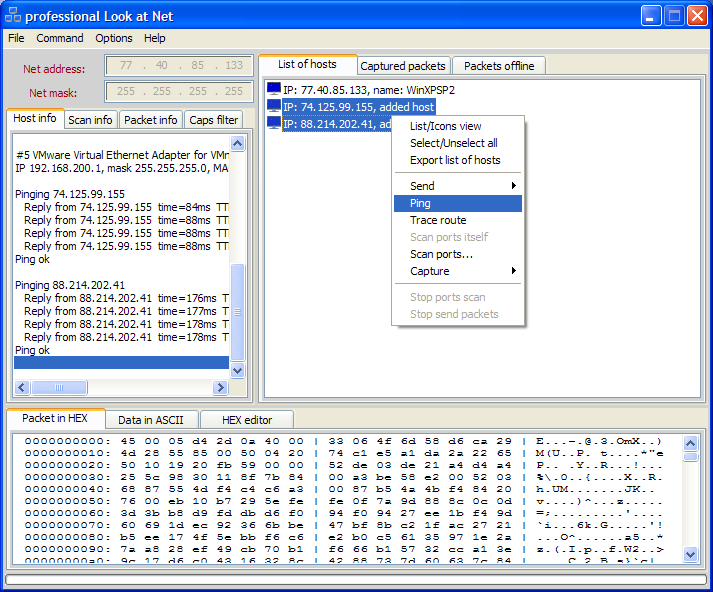Click Host info vertical scrollbar thumb
Viewport: 713px width, 592px height.
tap(237, 312)
